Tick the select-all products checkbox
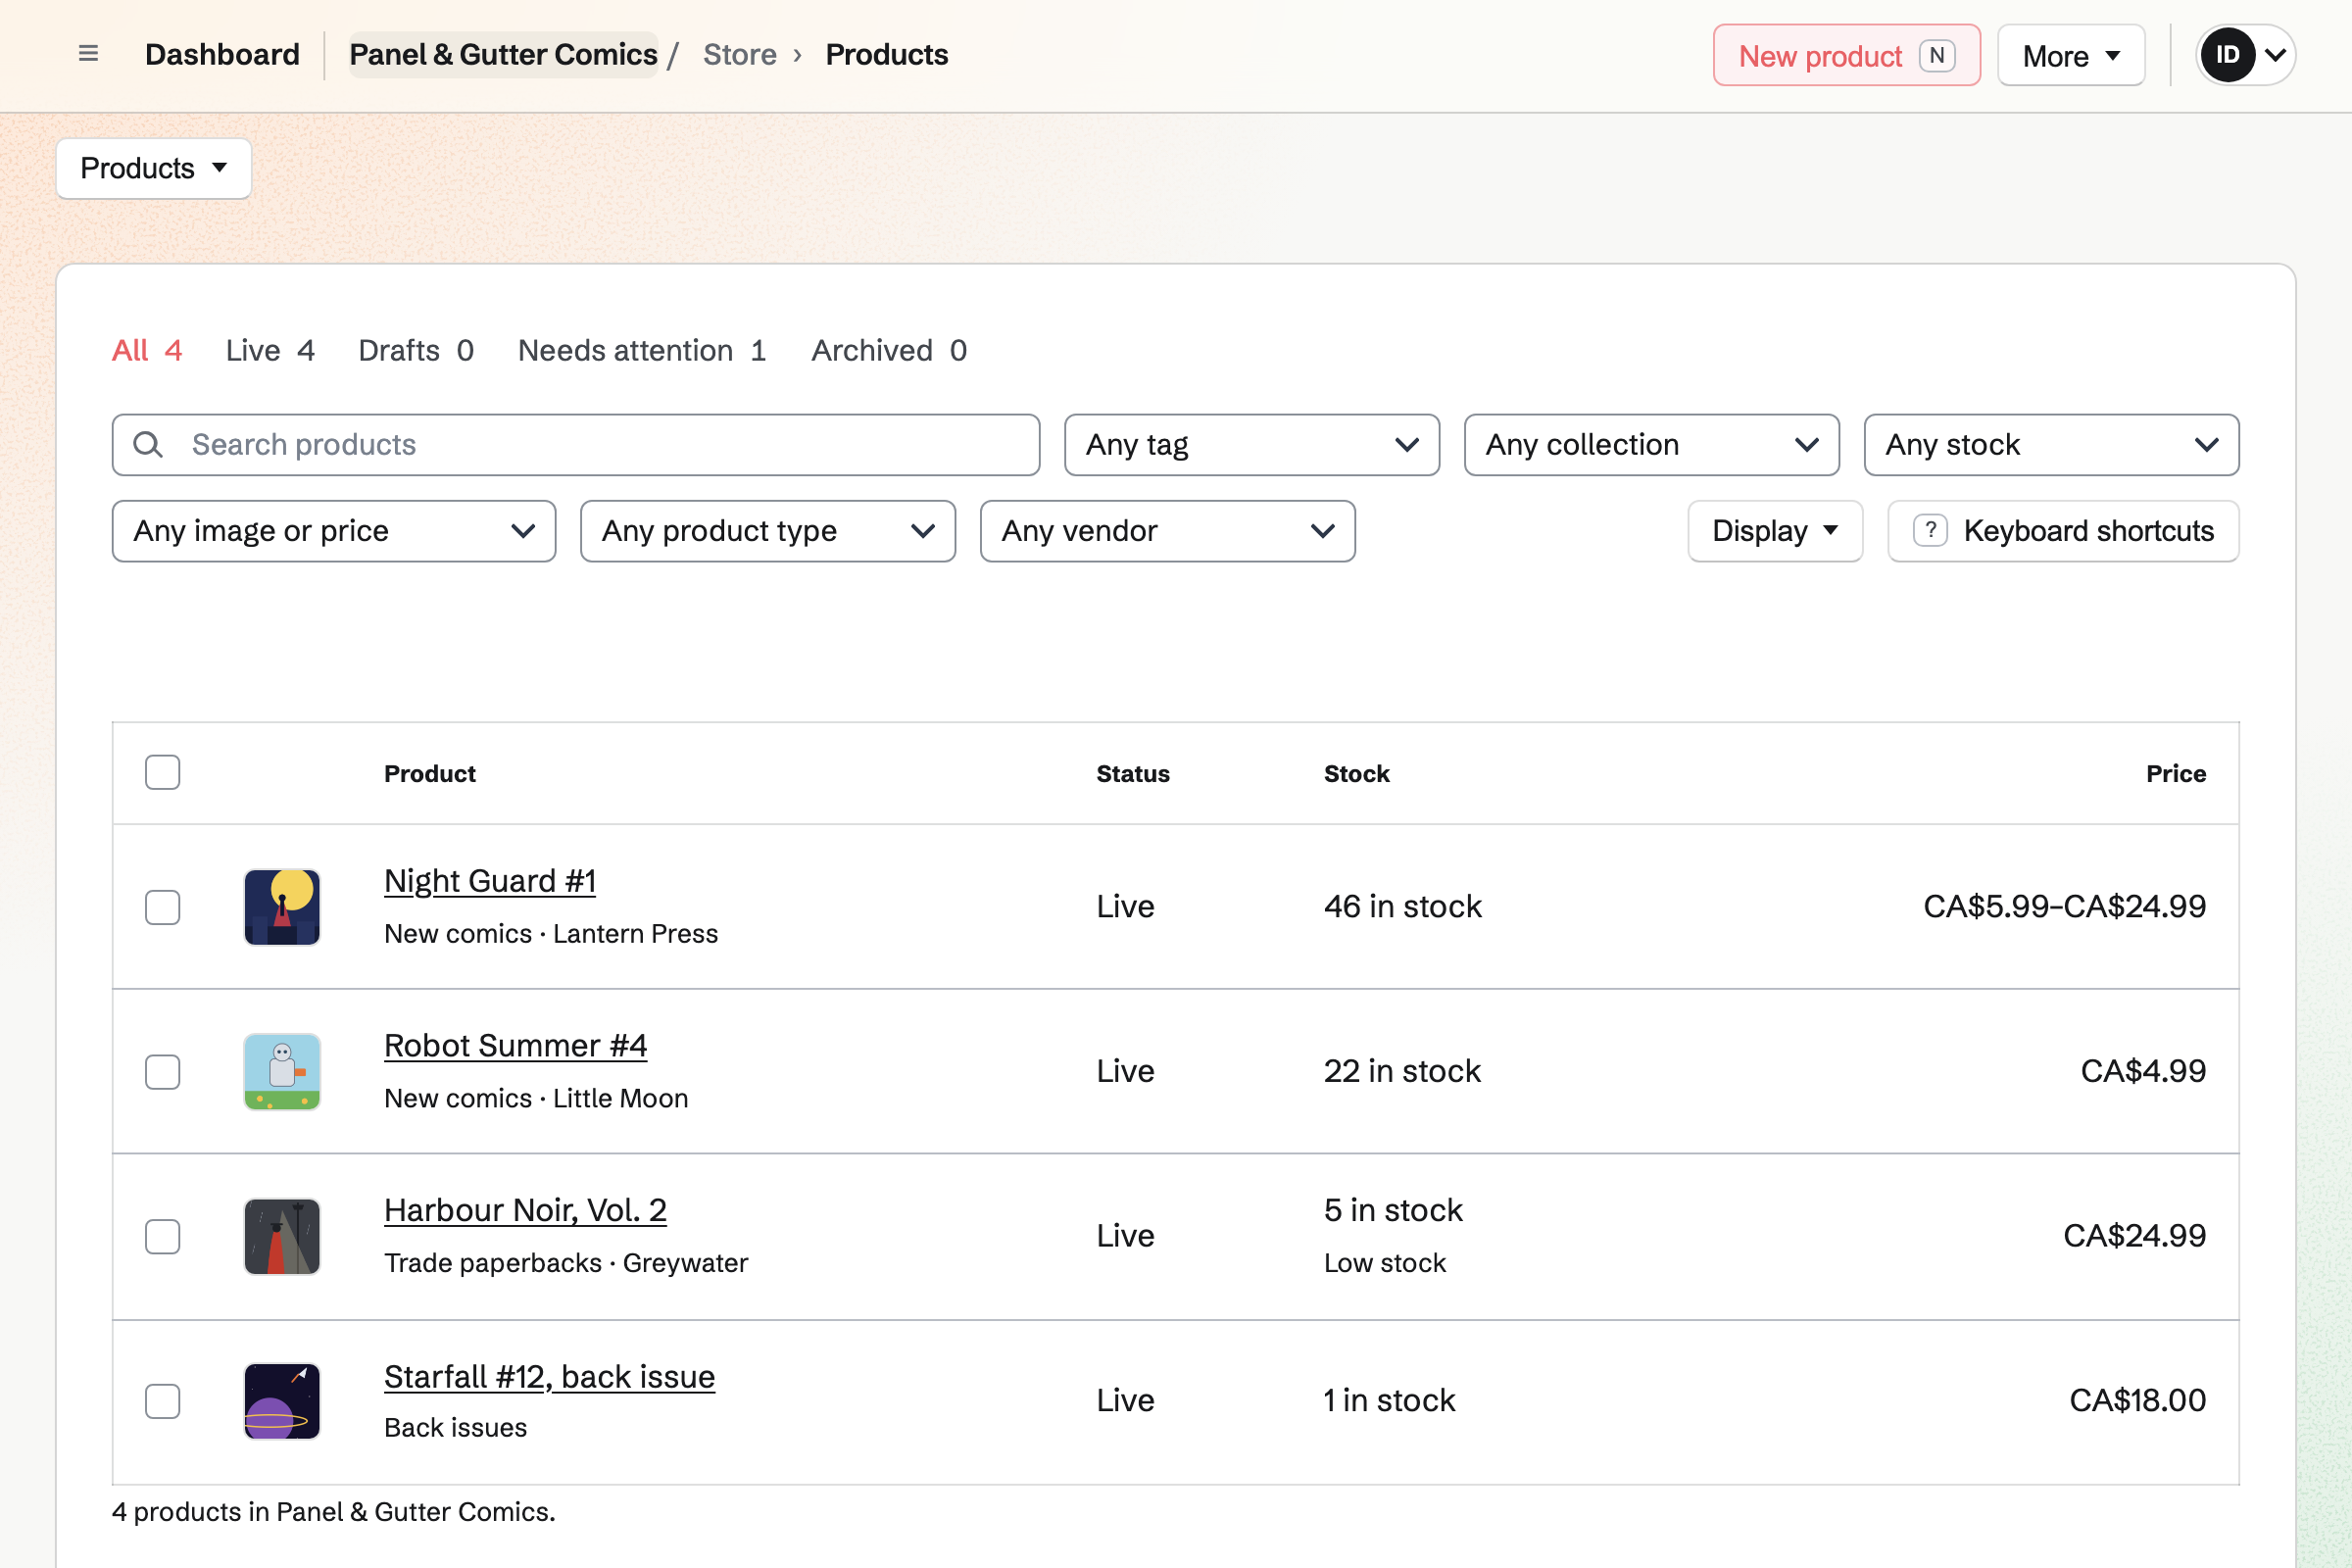The image size is (2352, 1568). [162, 773]
